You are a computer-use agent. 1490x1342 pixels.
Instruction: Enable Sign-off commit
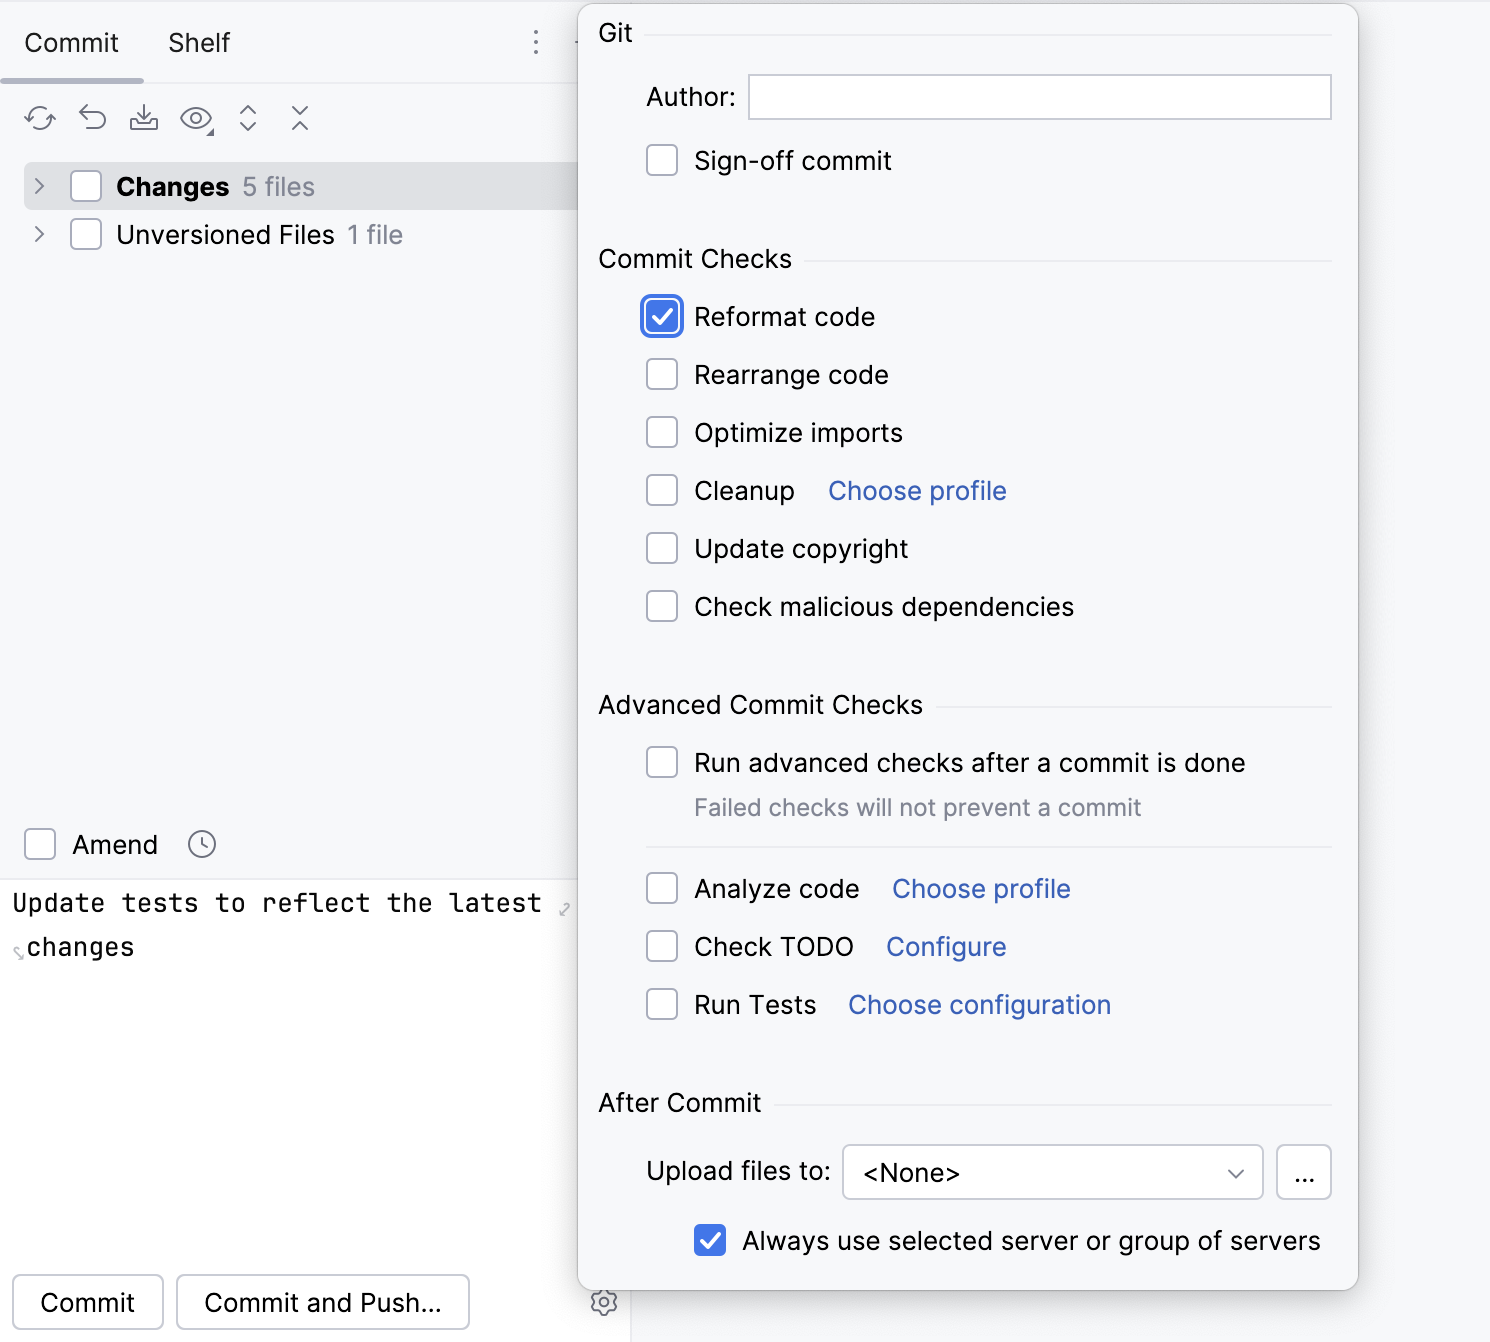(x=661, y=160)
